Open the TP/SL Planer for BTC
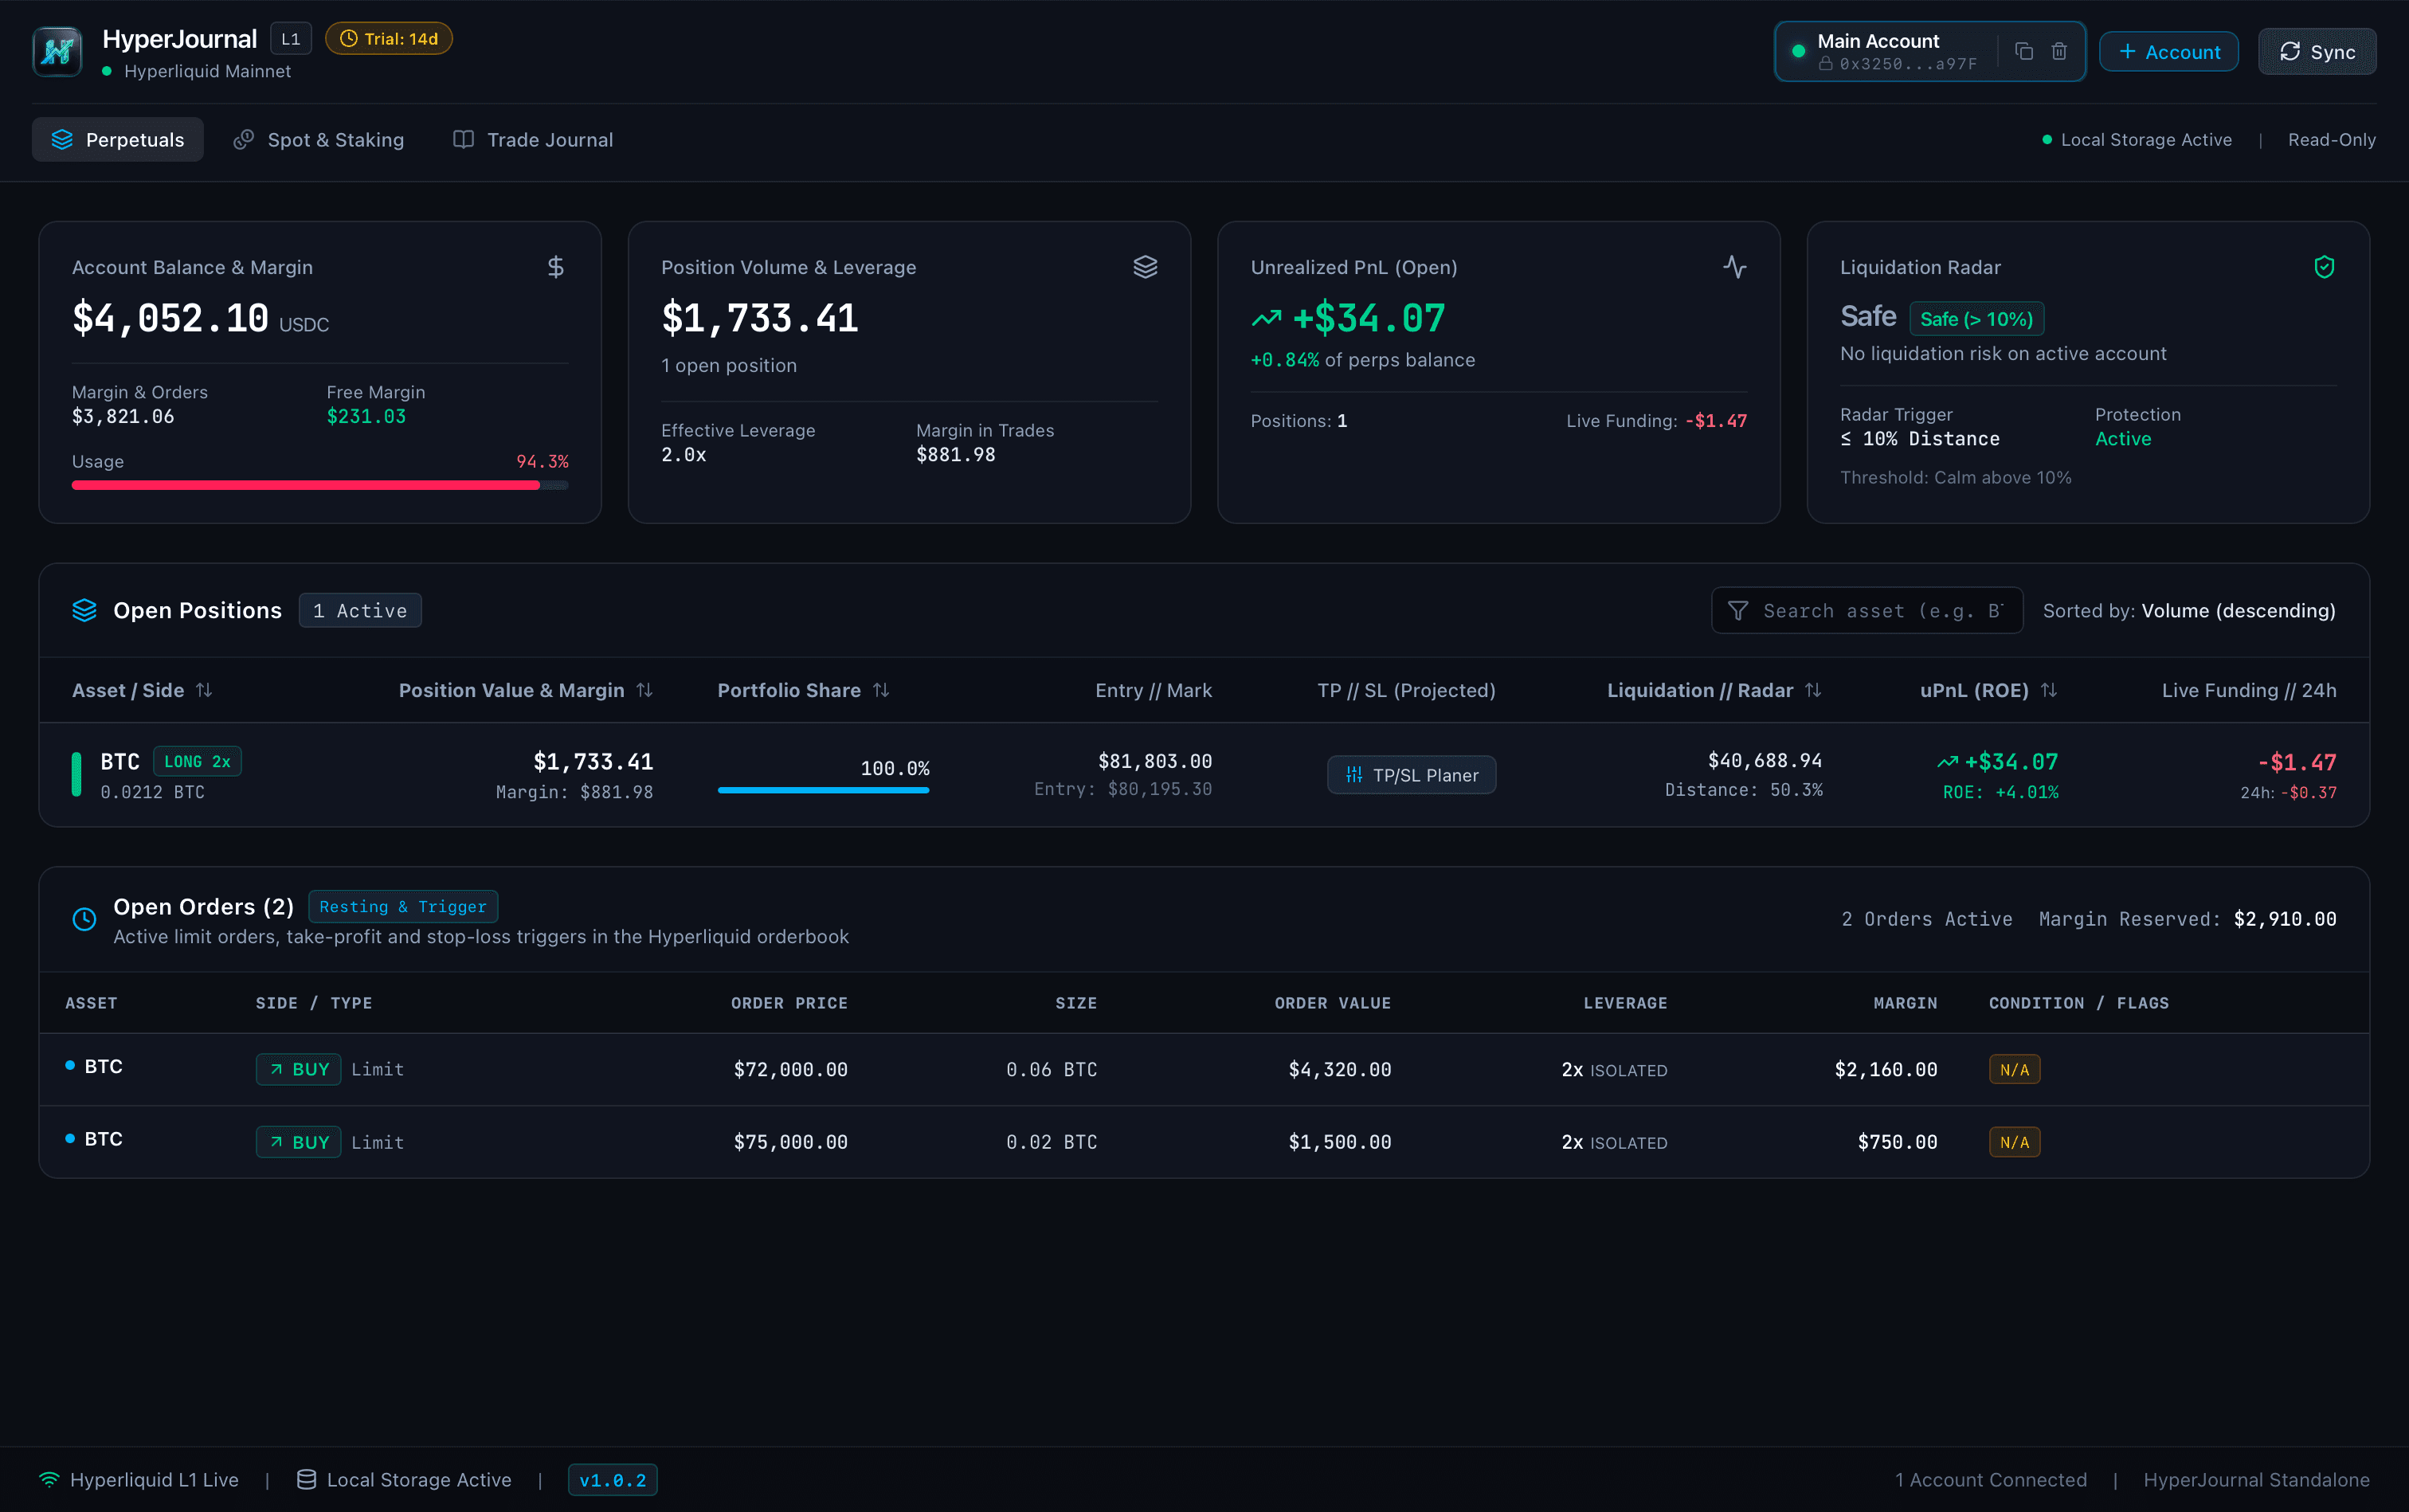The width and height of the screenshot is (2409, 1512). click(x=1411, y=775)
